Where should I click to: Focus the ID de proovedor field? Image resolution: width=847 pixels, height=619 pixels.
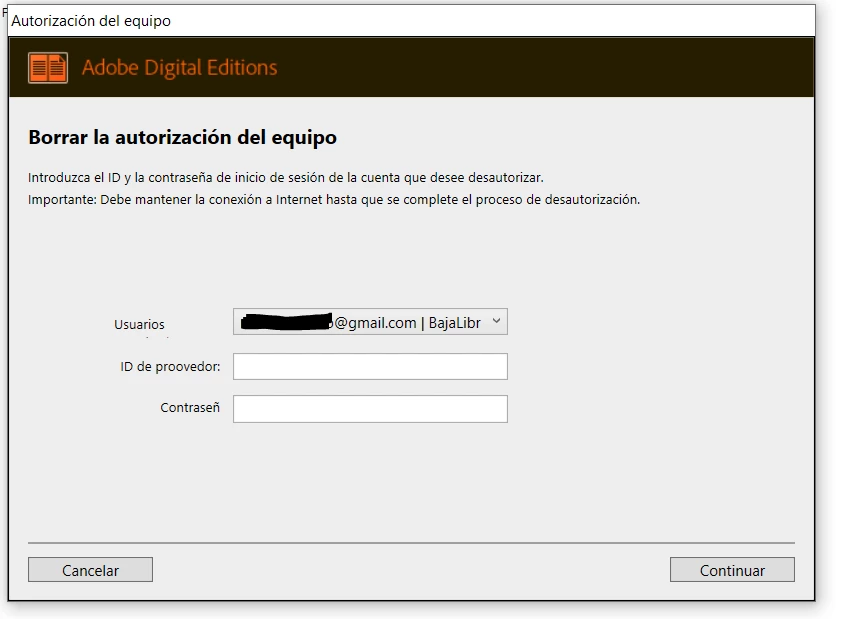(370, 366)
